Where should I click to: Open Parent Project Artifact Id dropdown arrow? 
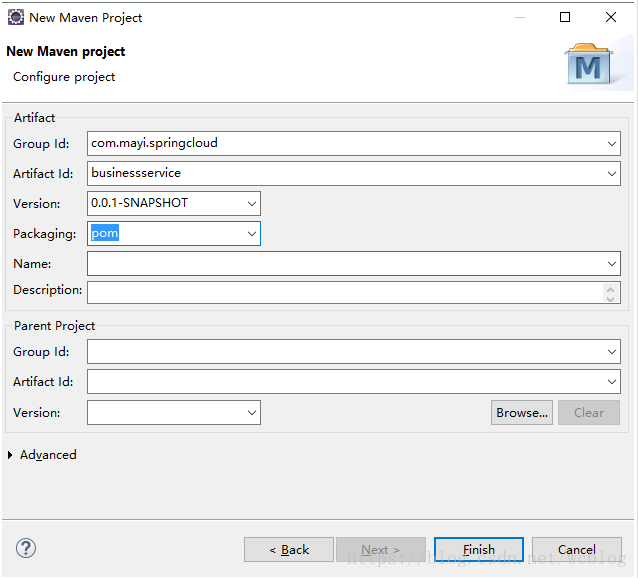[611, 382]
